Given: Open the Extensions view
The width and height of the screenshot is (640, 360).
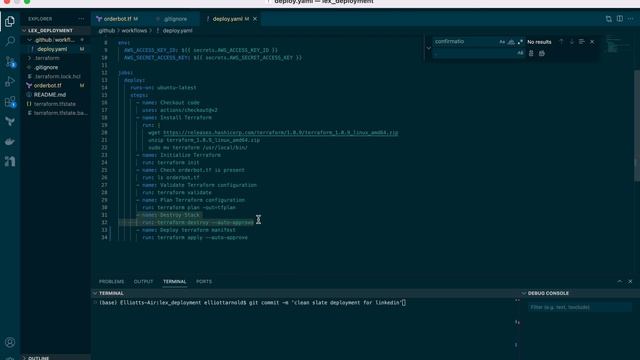Looking at the screenshot, I should [10, 101].
